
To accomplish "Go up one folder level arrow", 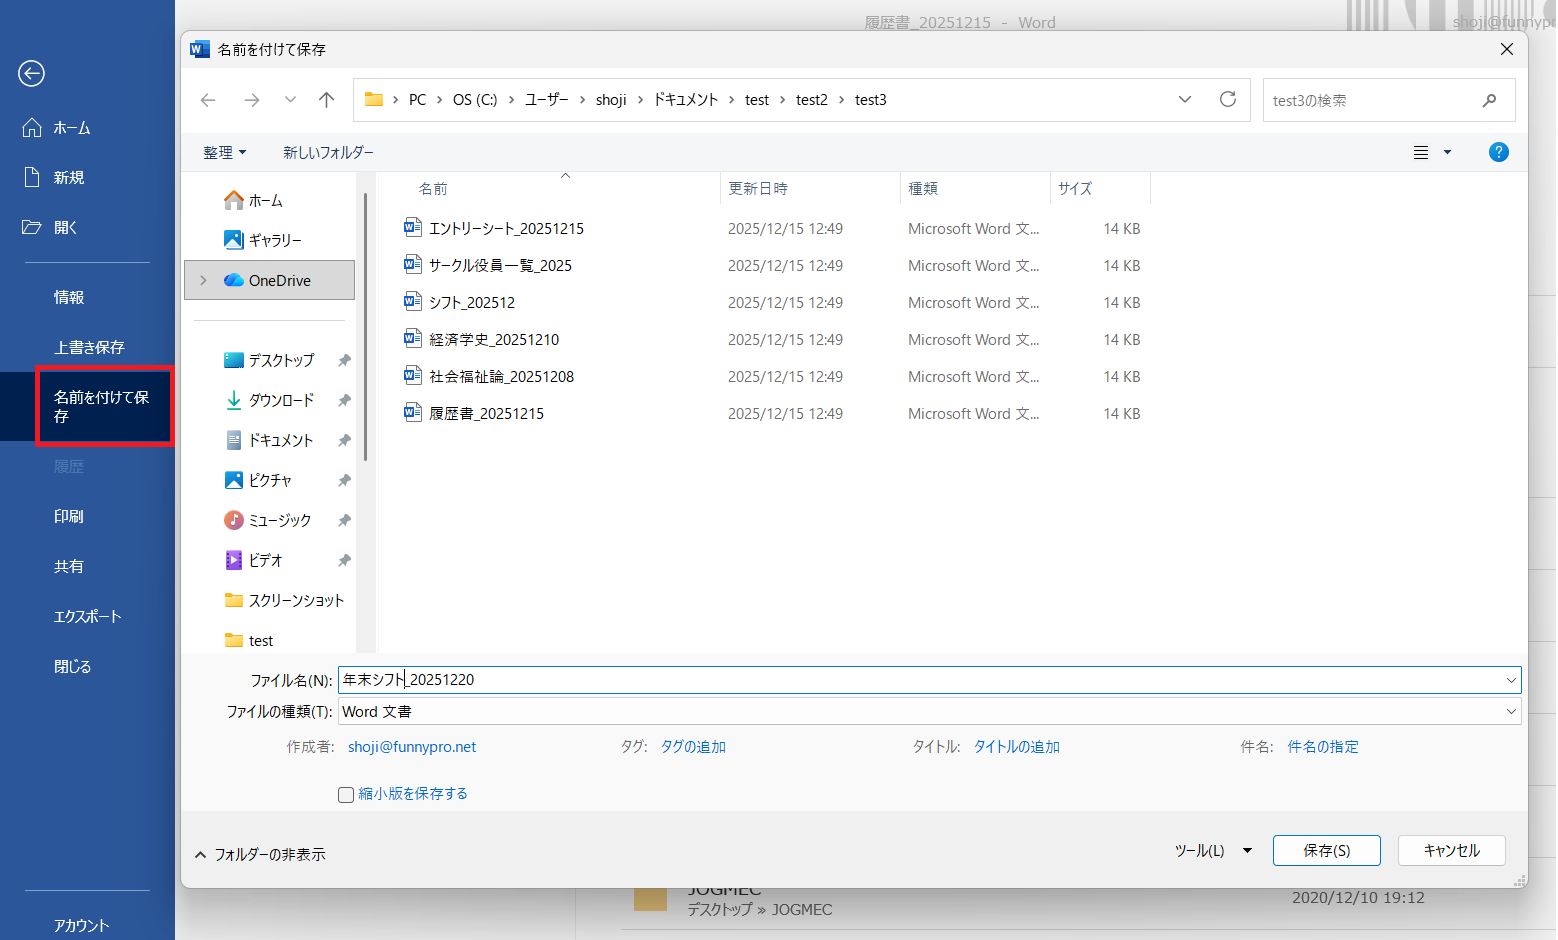I will [x=326, y=100].
